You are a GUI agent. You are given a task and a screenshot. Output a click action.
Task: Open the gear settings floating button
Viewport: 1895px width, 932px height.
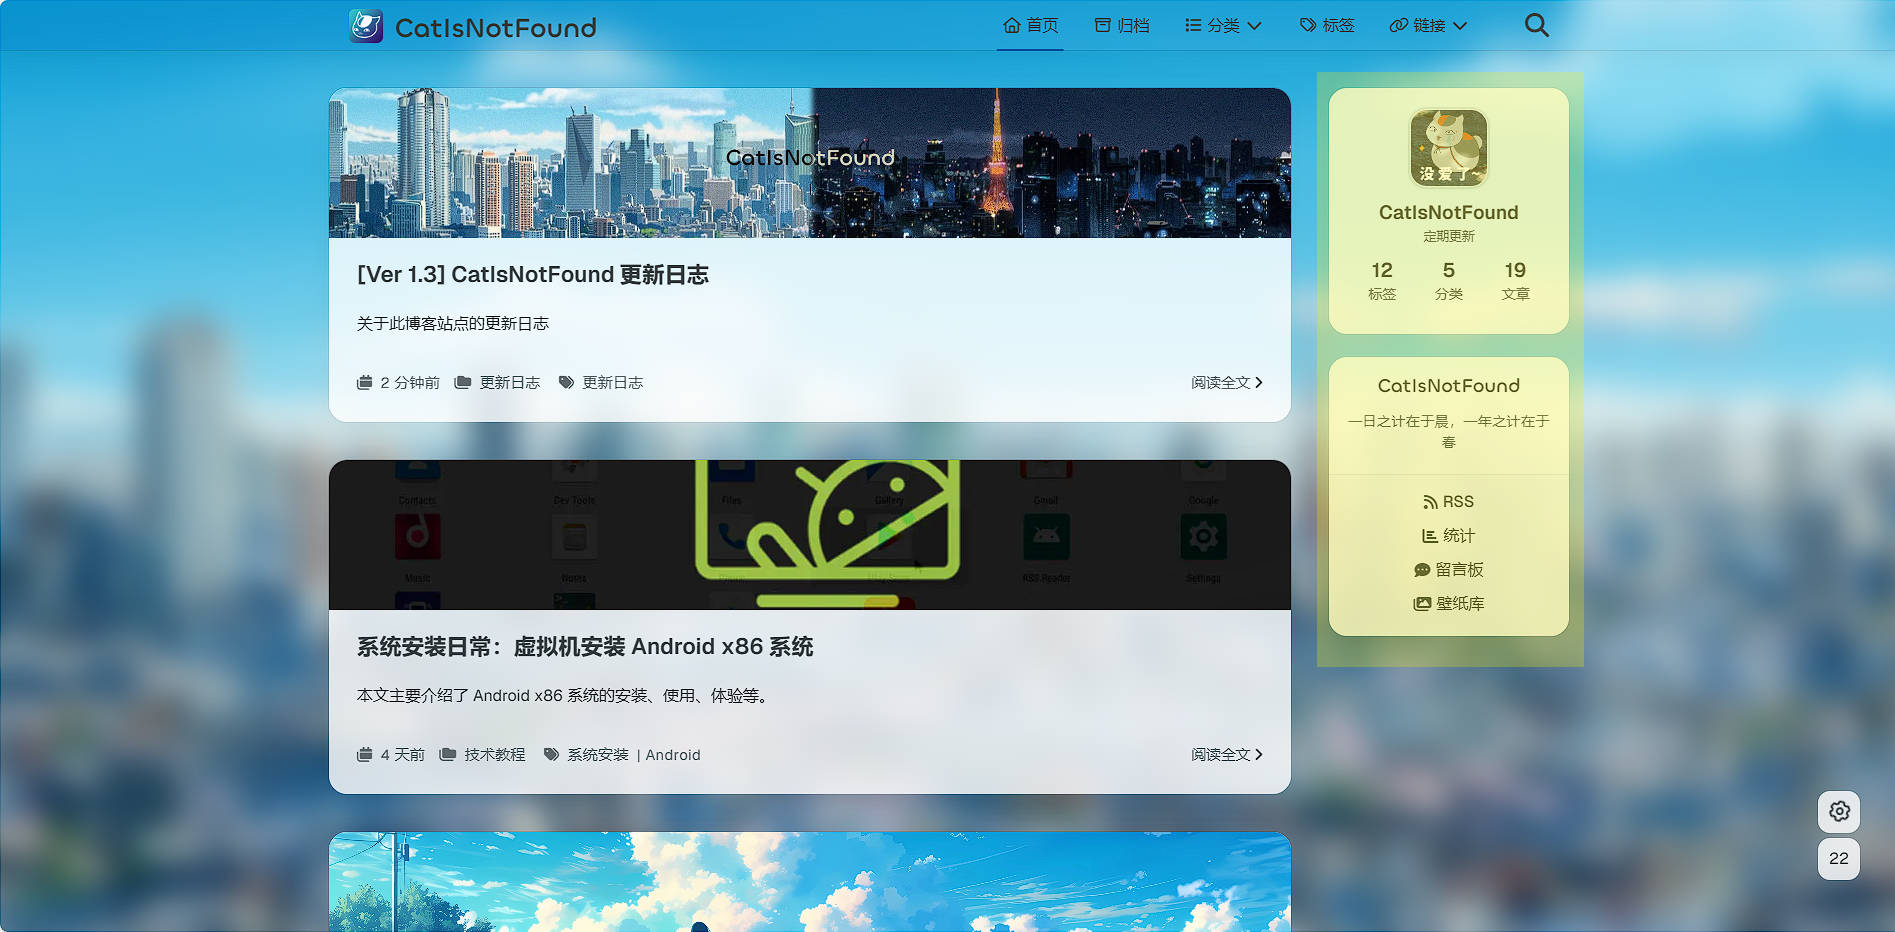pos(1839,811)
